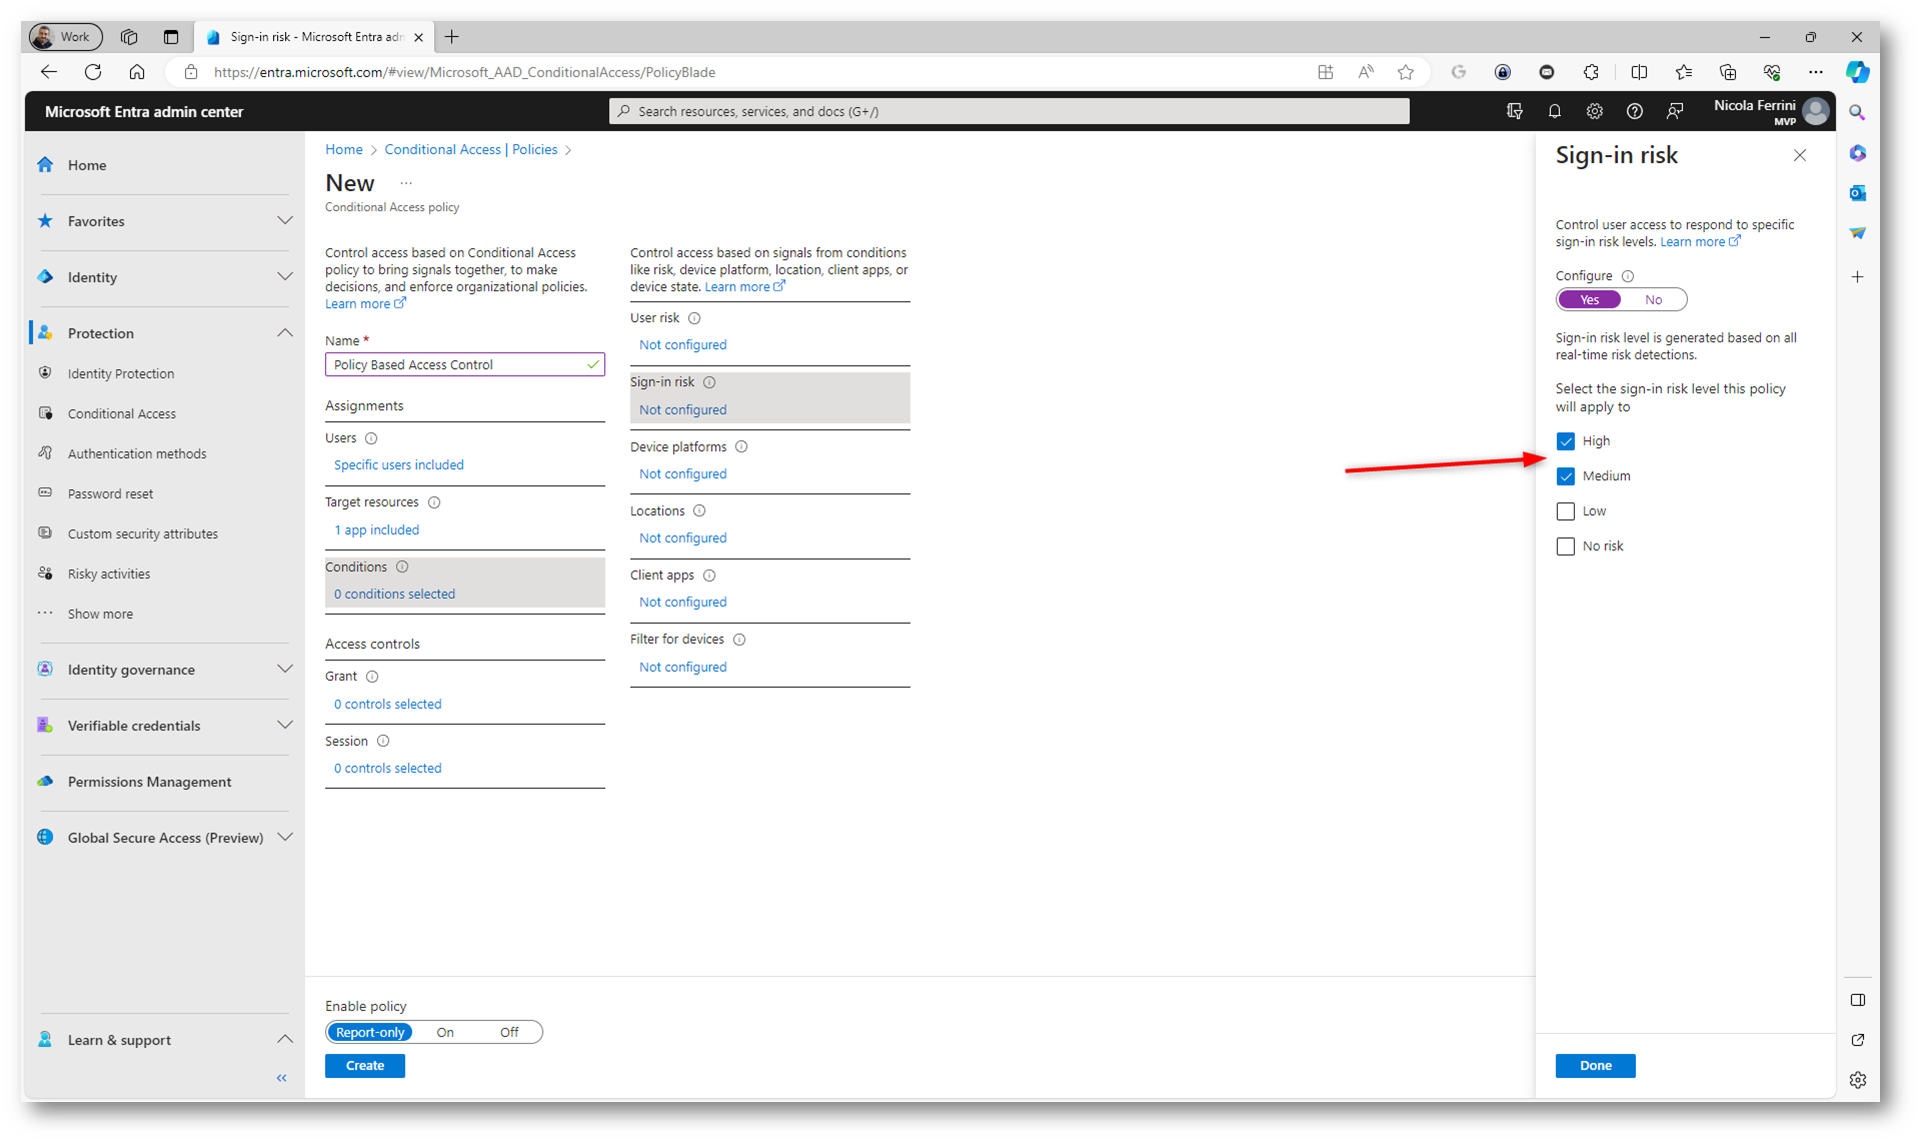Image resolution: width=1922 pixels, height=1144 pixels.
Task: Set Enable policy to Off
Action: point(509,1032)
